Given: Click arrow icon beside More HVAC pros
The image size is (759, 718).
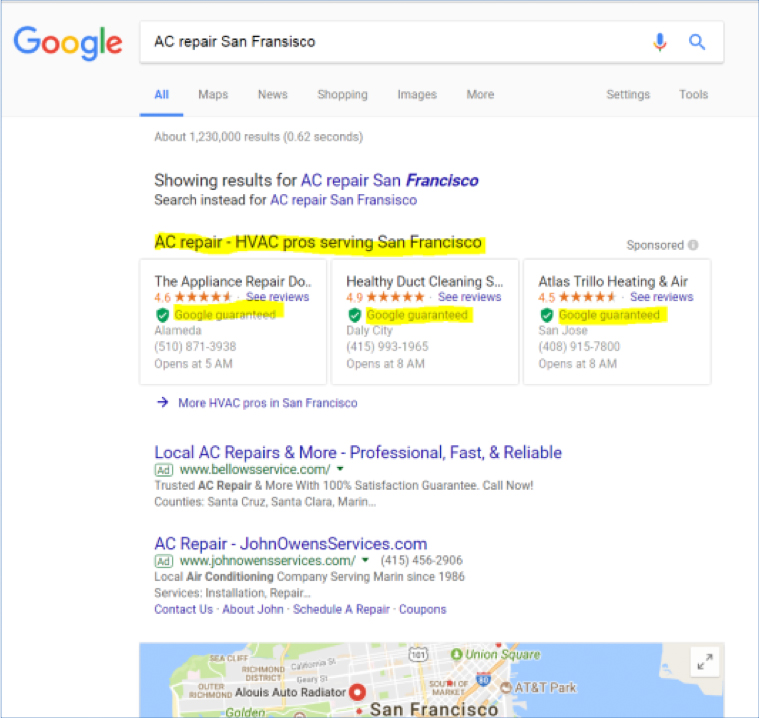Looking at the screenshot, I should pyautogui.click(x=163, y=402).
